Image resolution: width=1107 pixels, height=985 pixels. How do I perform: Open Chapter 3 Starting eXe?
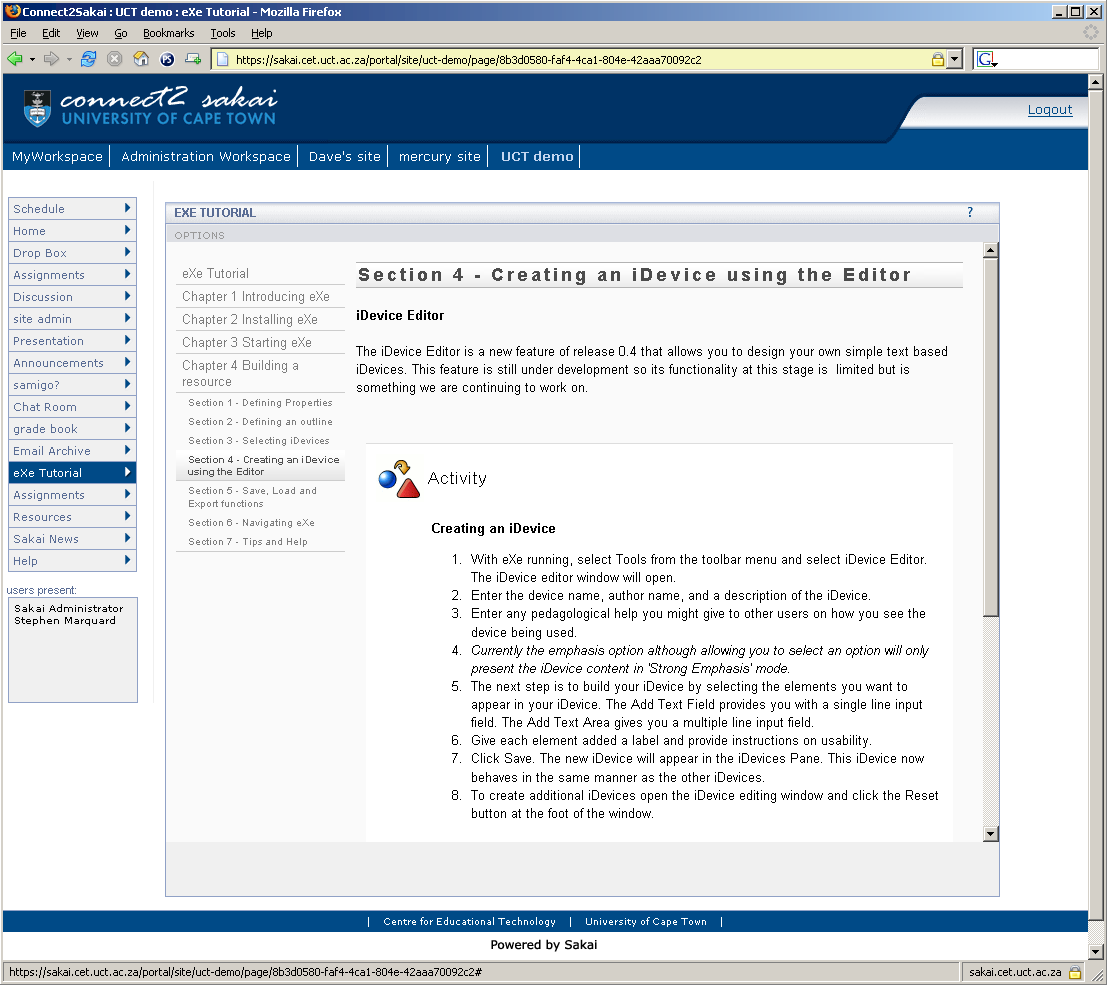coord(246,342)
